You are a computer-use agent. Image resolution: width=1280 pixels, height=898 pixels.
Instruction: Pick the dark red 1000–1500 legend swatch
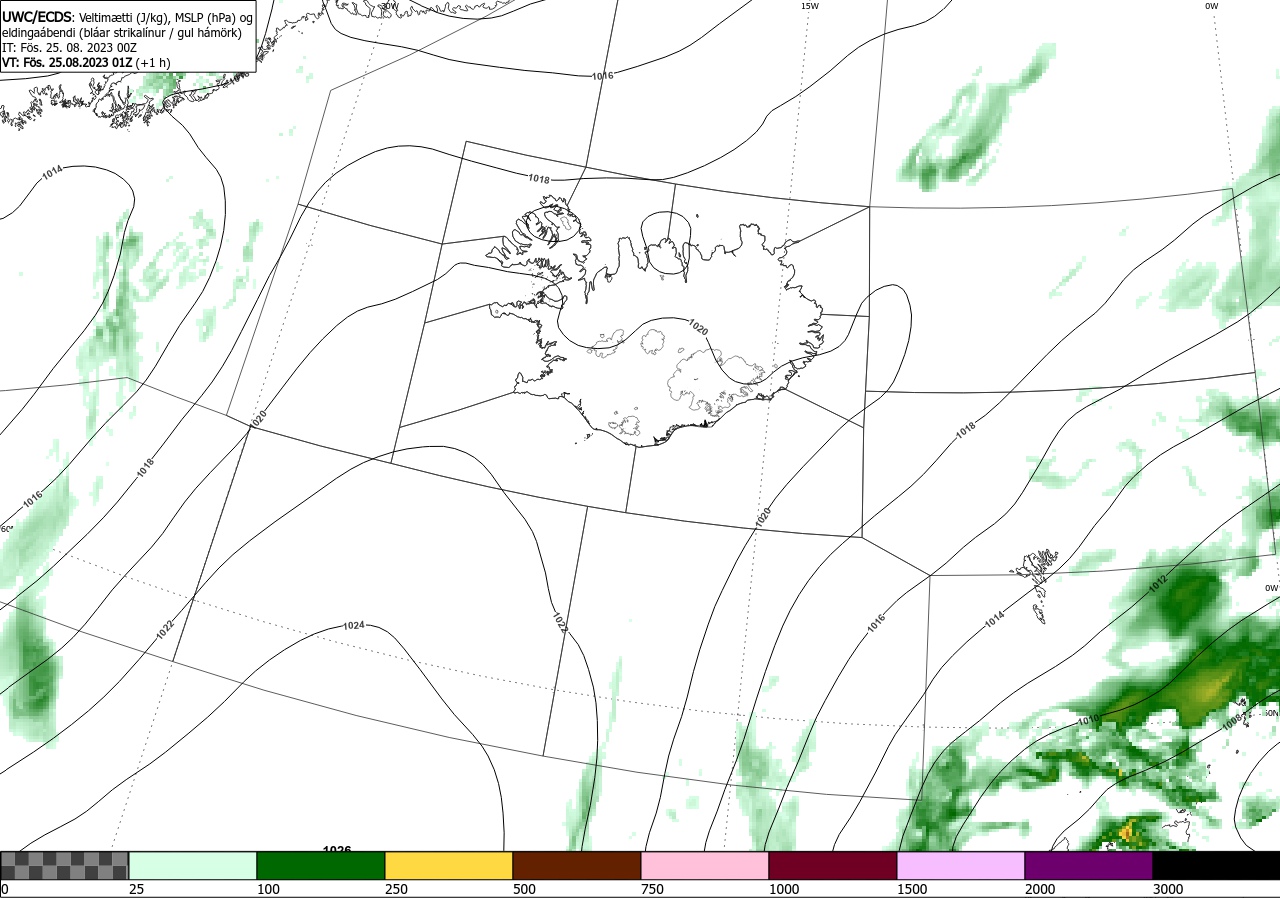click(x=833, y=865)
